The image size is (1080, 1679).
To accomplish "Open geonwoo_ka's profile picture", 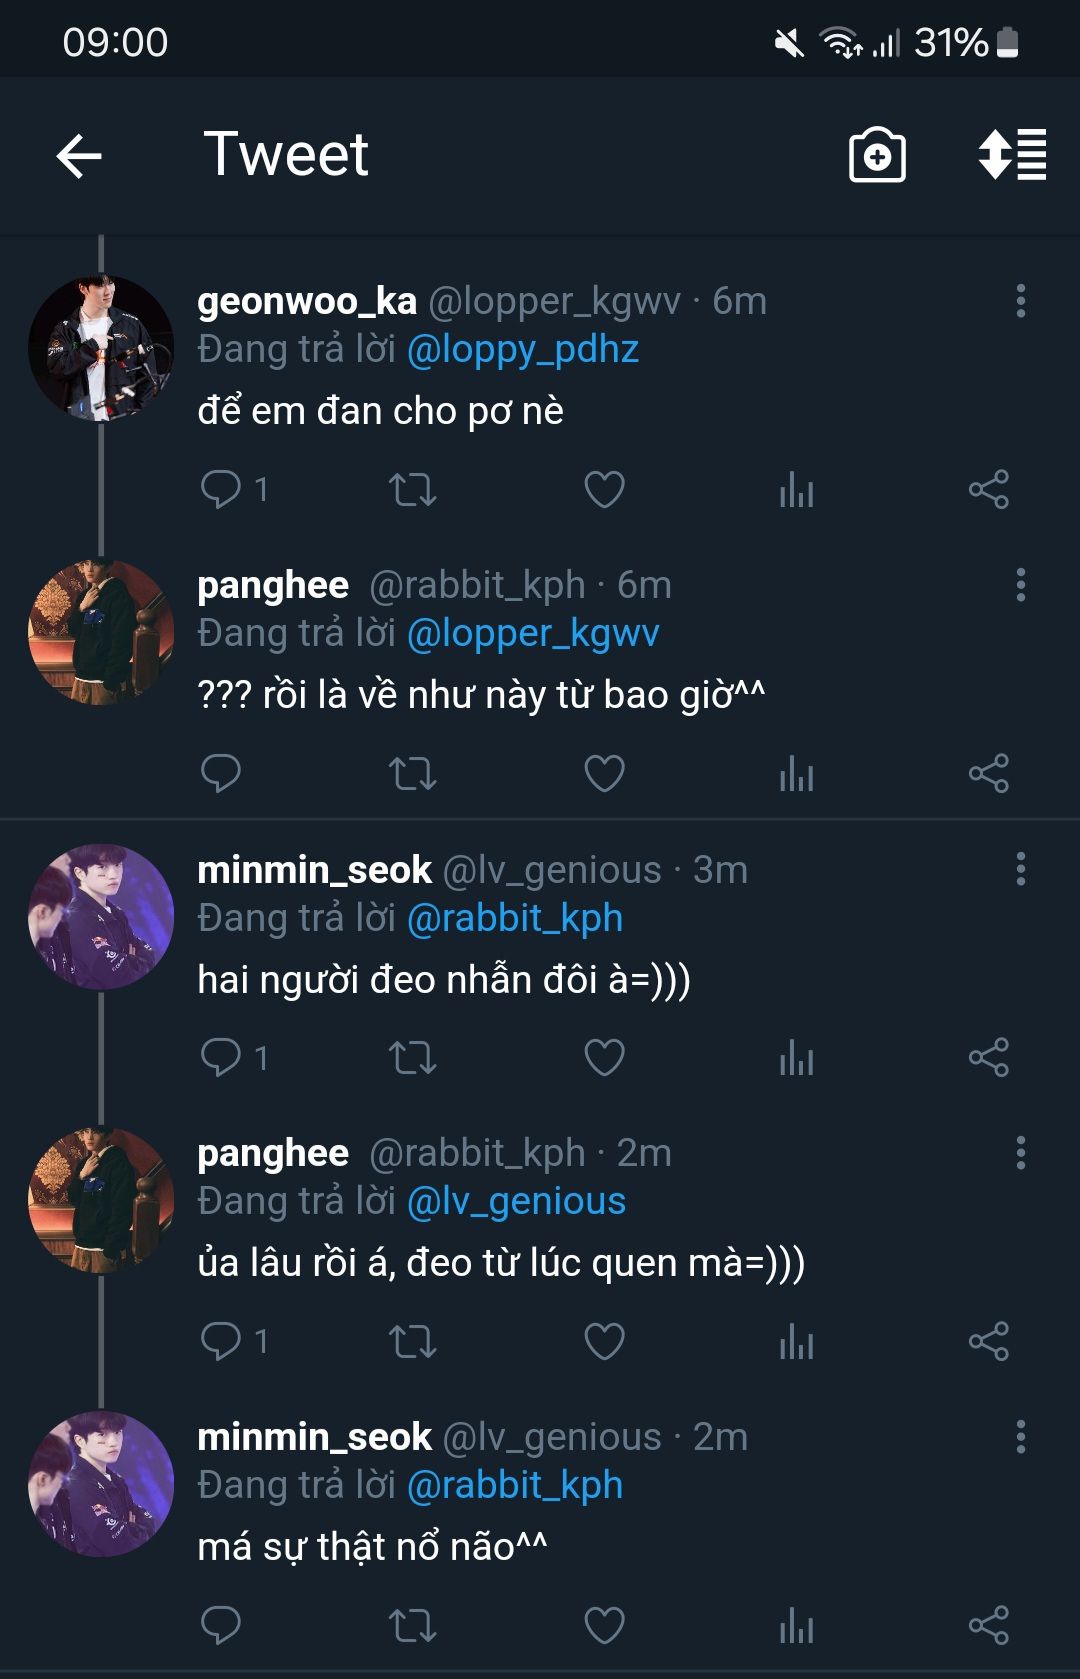I will tap(101, 348).
